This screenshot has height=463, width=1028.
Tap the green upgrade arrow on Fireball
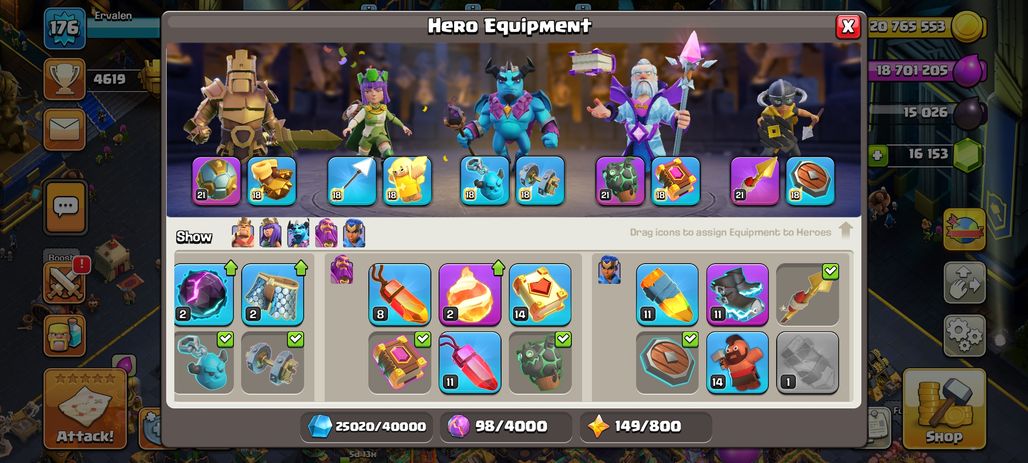(x=498, y=268)
